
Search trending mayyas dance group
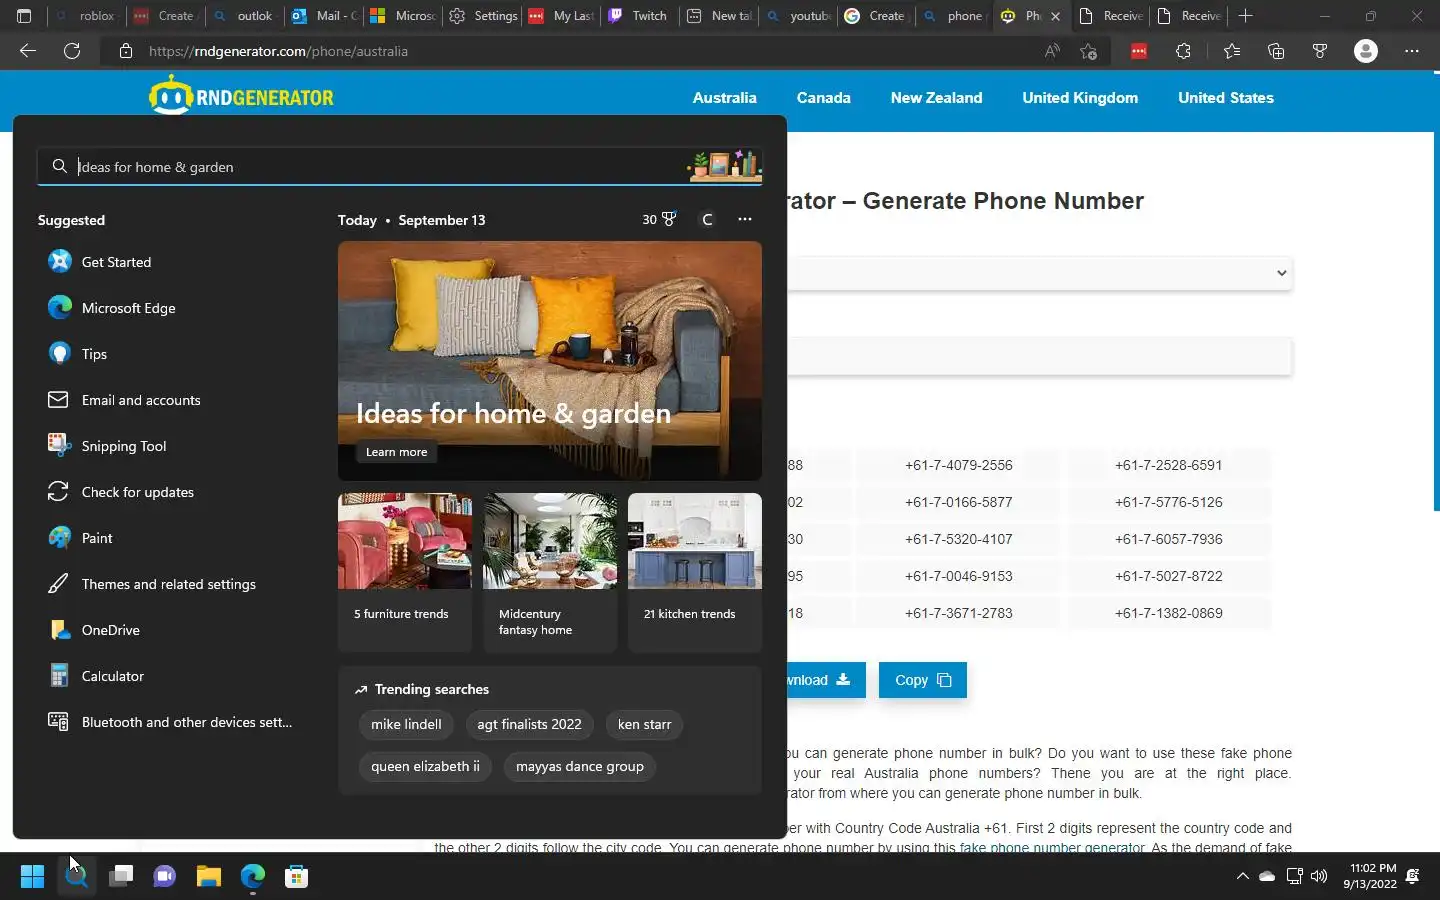[x=579, y=766]
